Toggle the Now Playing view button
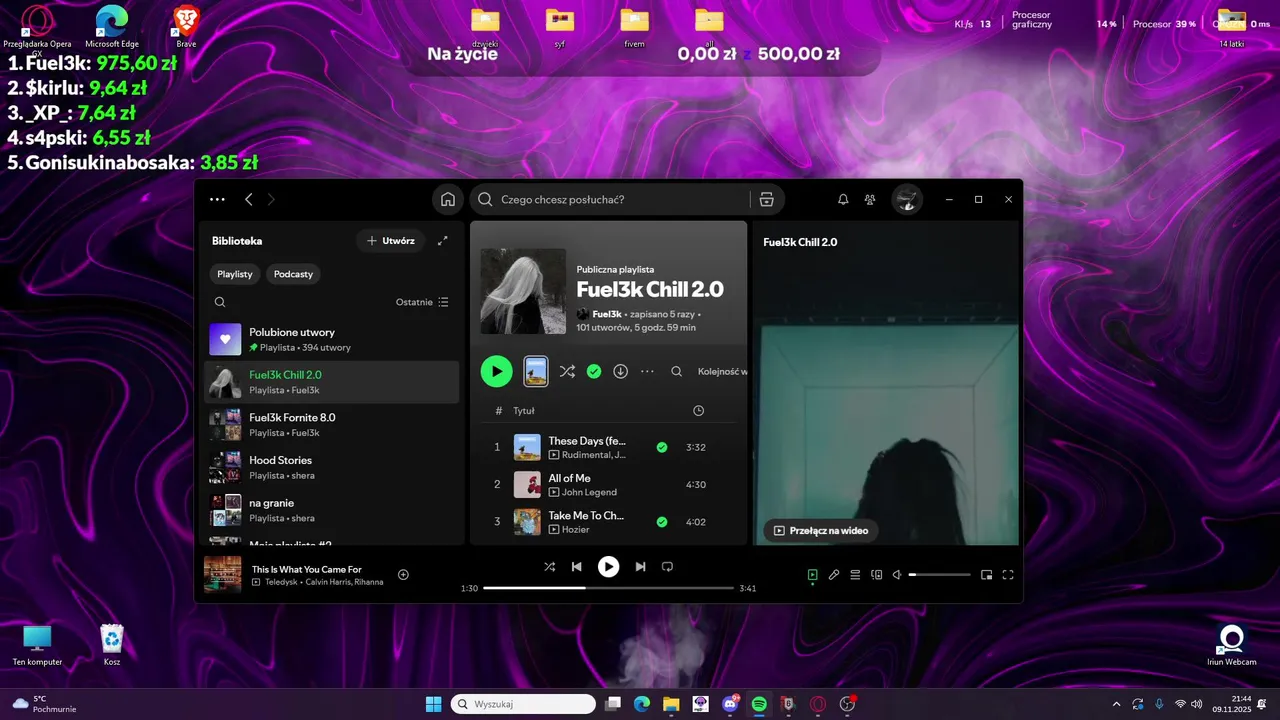Viewport: 1280px width, 720px height. click(x=812, y=575)
